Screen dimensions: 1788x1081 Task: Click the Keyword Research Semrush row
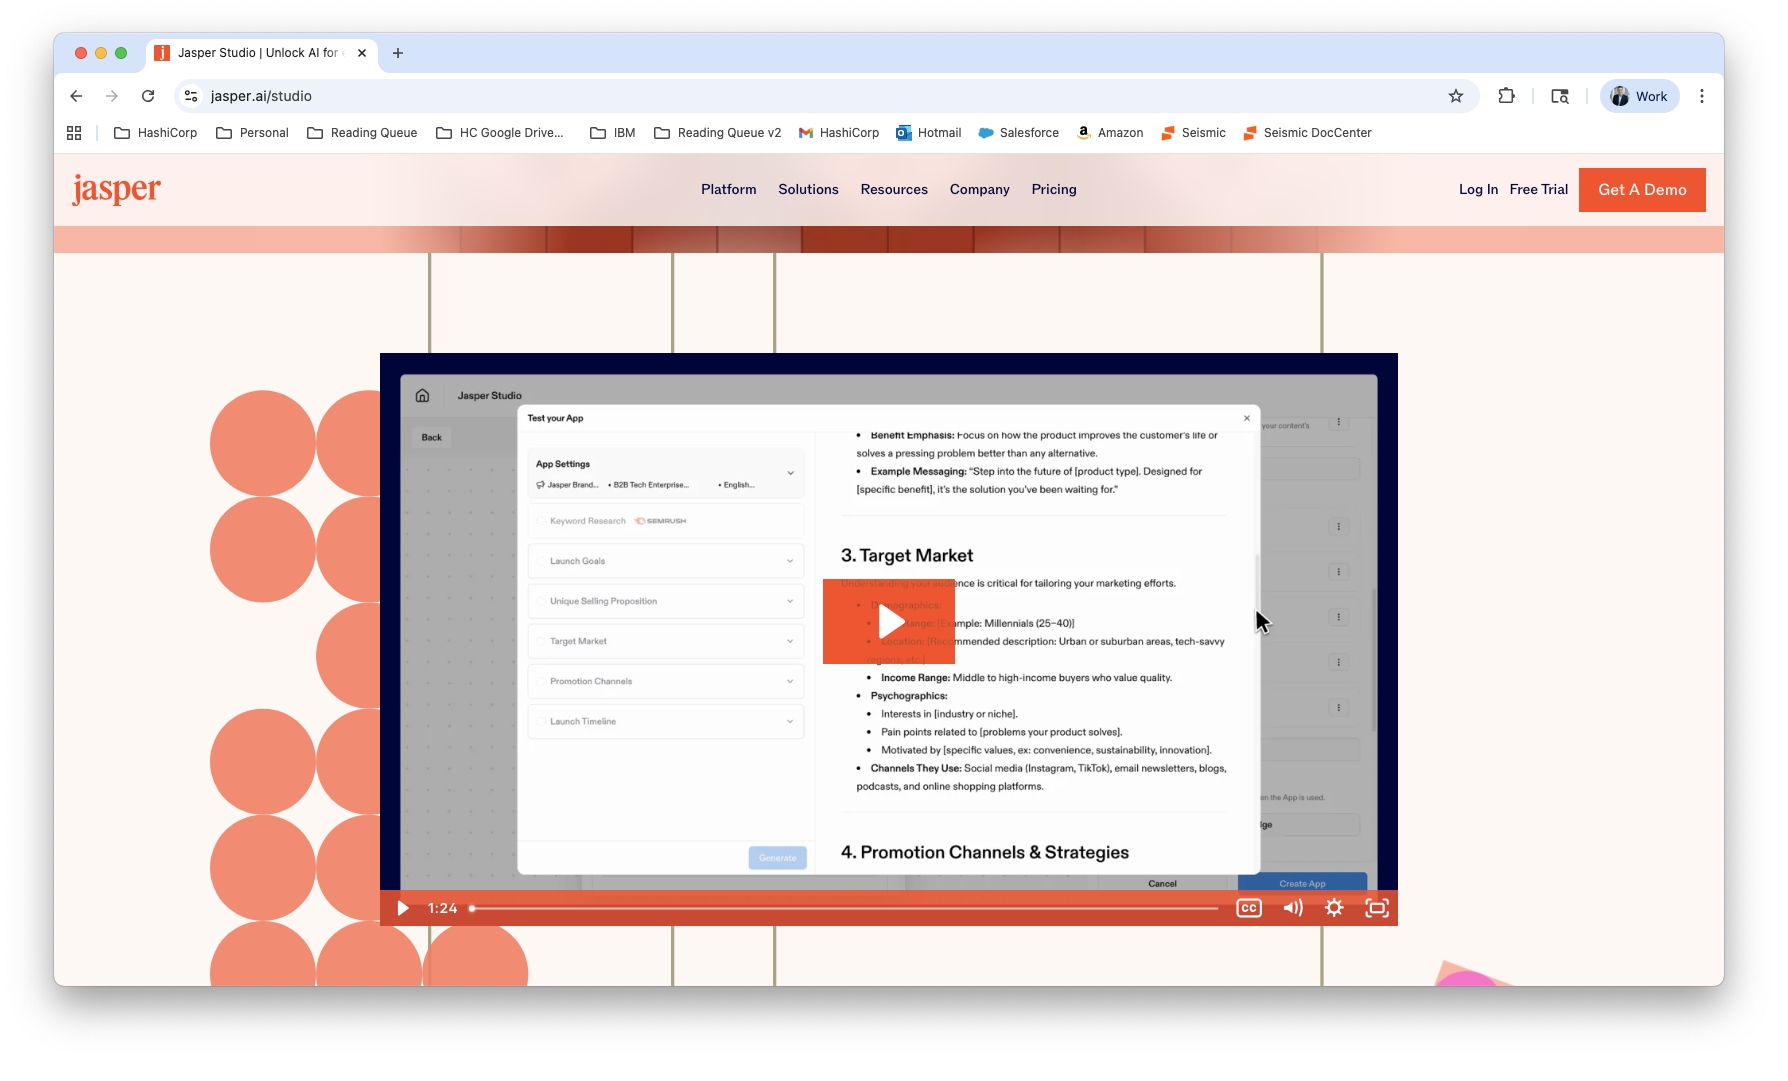(666, 521)
